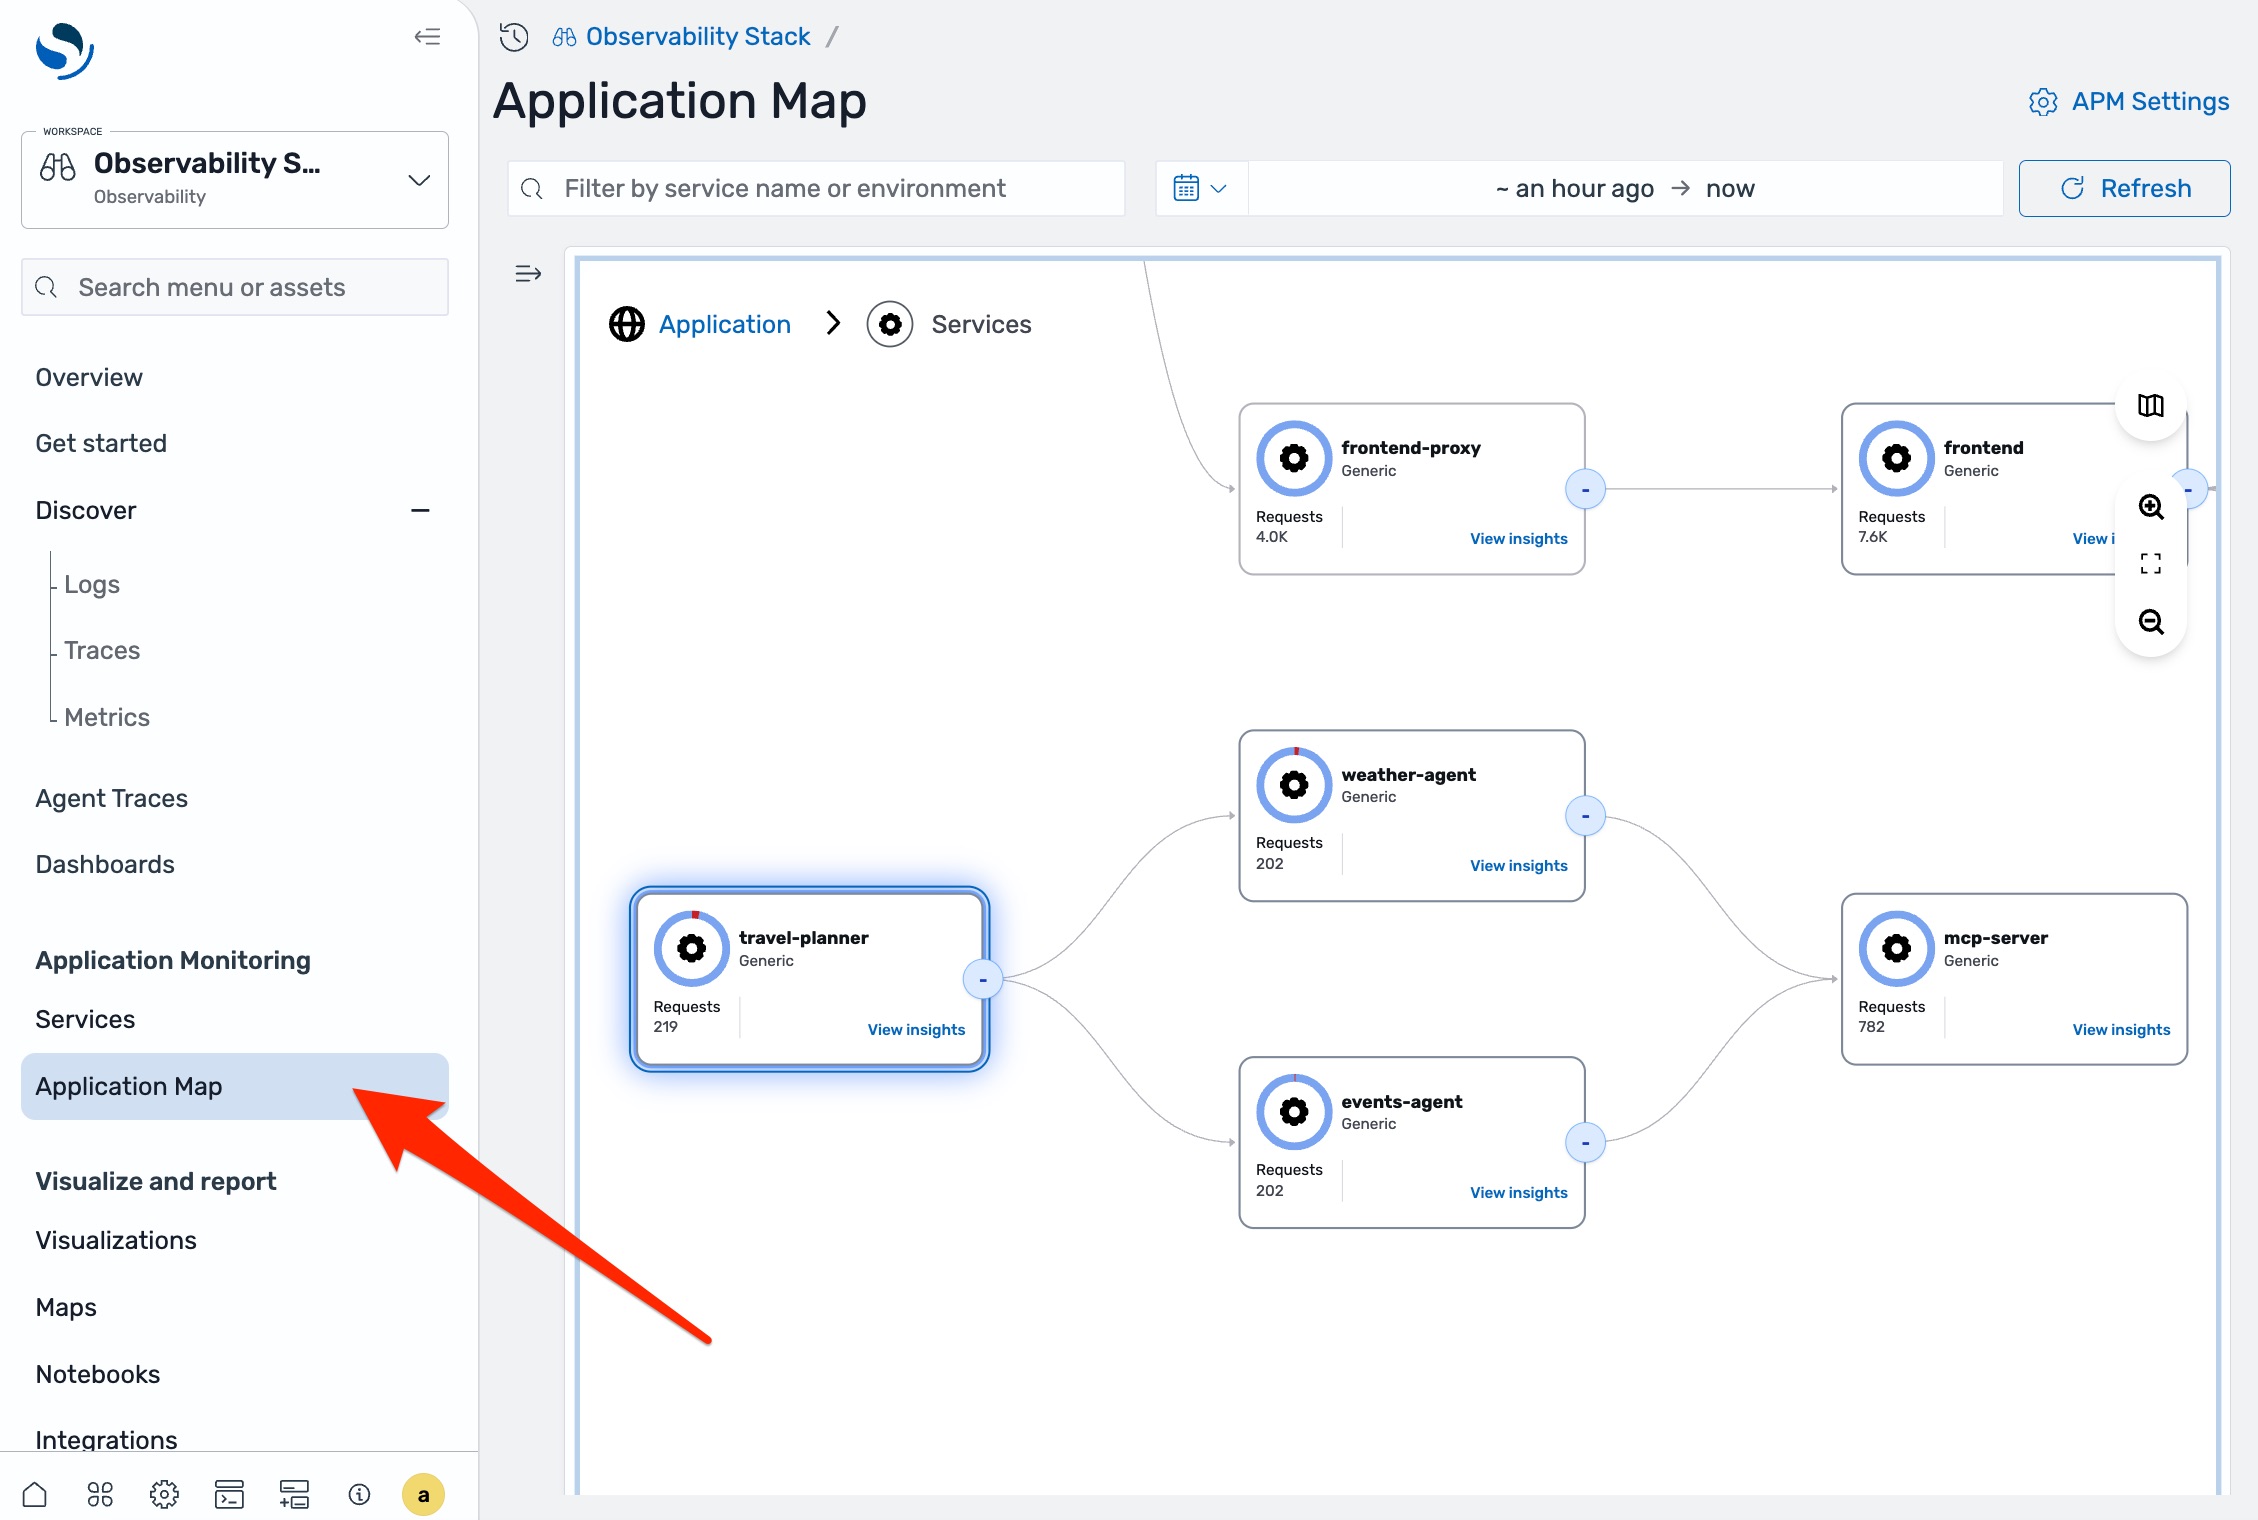Collapse the weather-agent outgoing connection
This screenshot has height=1520, width=2258.
click(x=1585, y=815)
